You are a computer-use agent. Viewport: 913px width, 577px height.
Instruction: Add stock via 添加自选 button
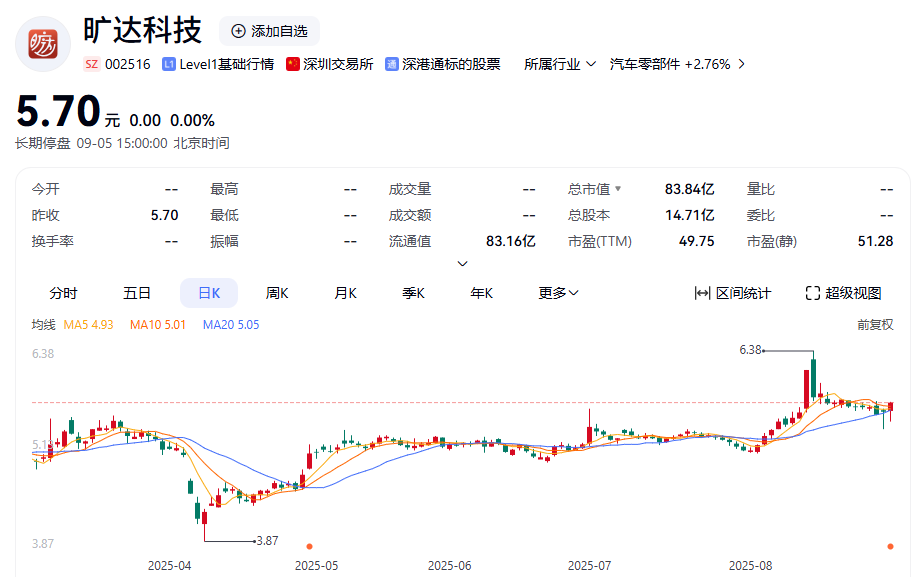point(269,31)
